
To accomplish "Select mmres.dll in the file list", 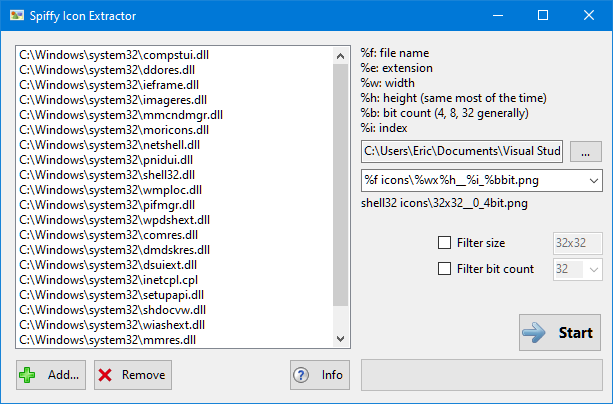I will [x=108, y=340].
